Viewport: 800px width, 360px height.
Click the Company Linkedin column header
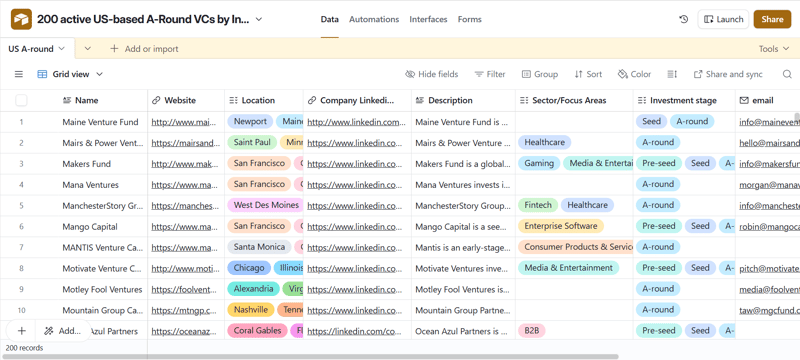[x=357, y=100]
